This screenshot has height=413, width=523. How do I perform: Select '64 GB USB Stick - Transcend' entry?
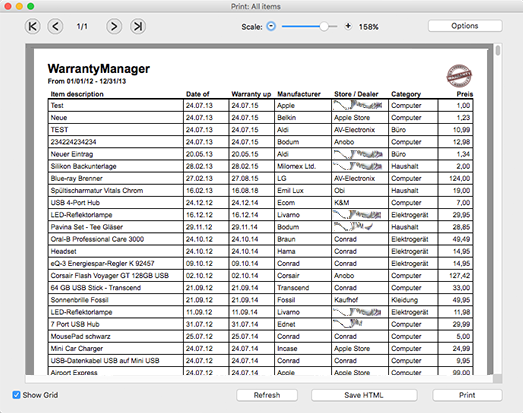(x=116, y=288)
